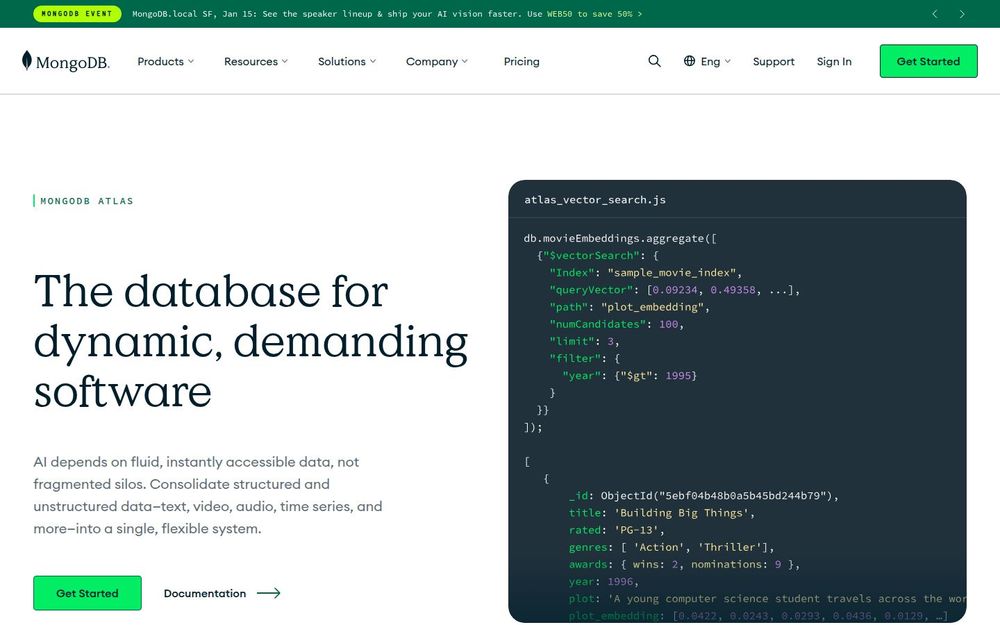Screen dimensions: 1000x625
Task: Open the Eng language dropdown
Action: pyautogui.click(x=708, y=61)
